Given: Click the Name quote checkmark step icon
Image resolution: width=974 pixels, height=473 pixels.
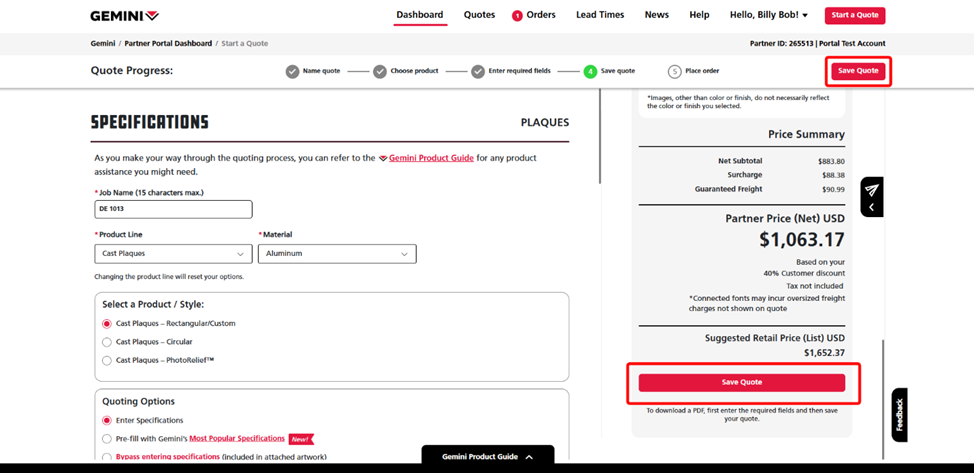Looking at the screenshot, I should point(292,72).
